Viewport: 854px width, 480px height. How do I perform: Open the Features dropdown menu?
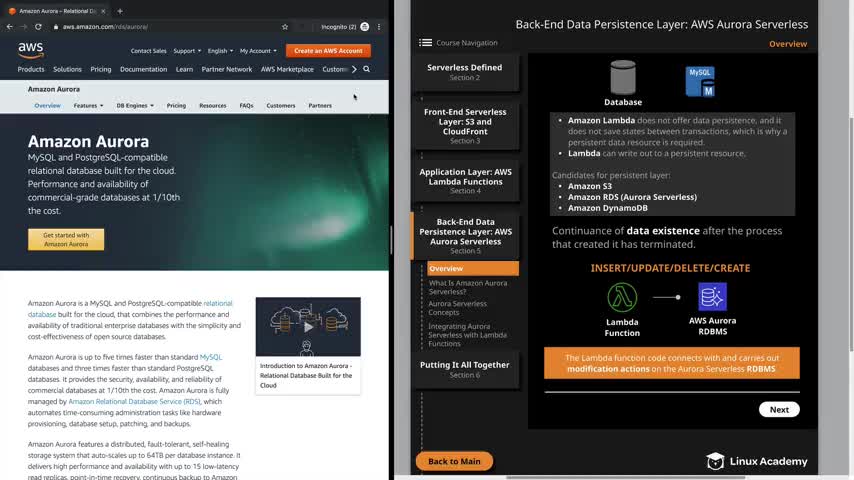pos(88,106)
